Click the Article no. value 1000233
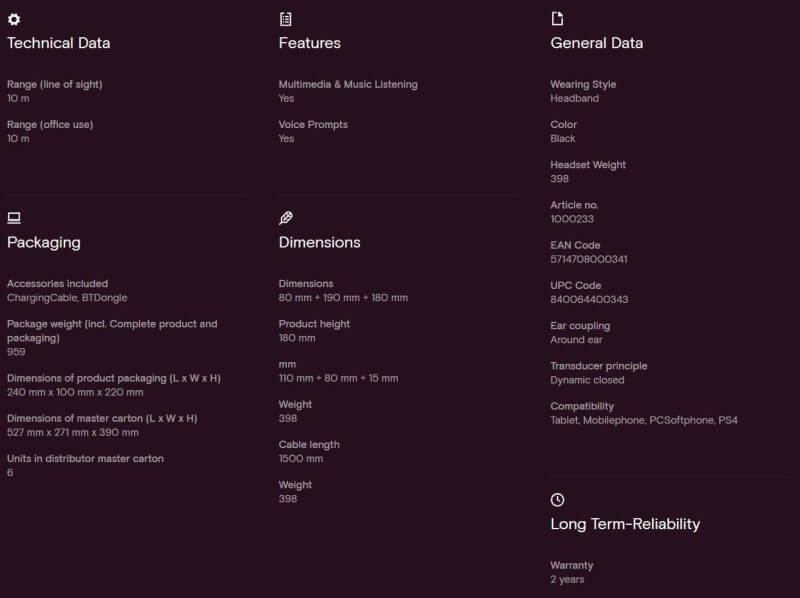The height and width of the screenshot is (598, 800). click(x=572, y=219)
